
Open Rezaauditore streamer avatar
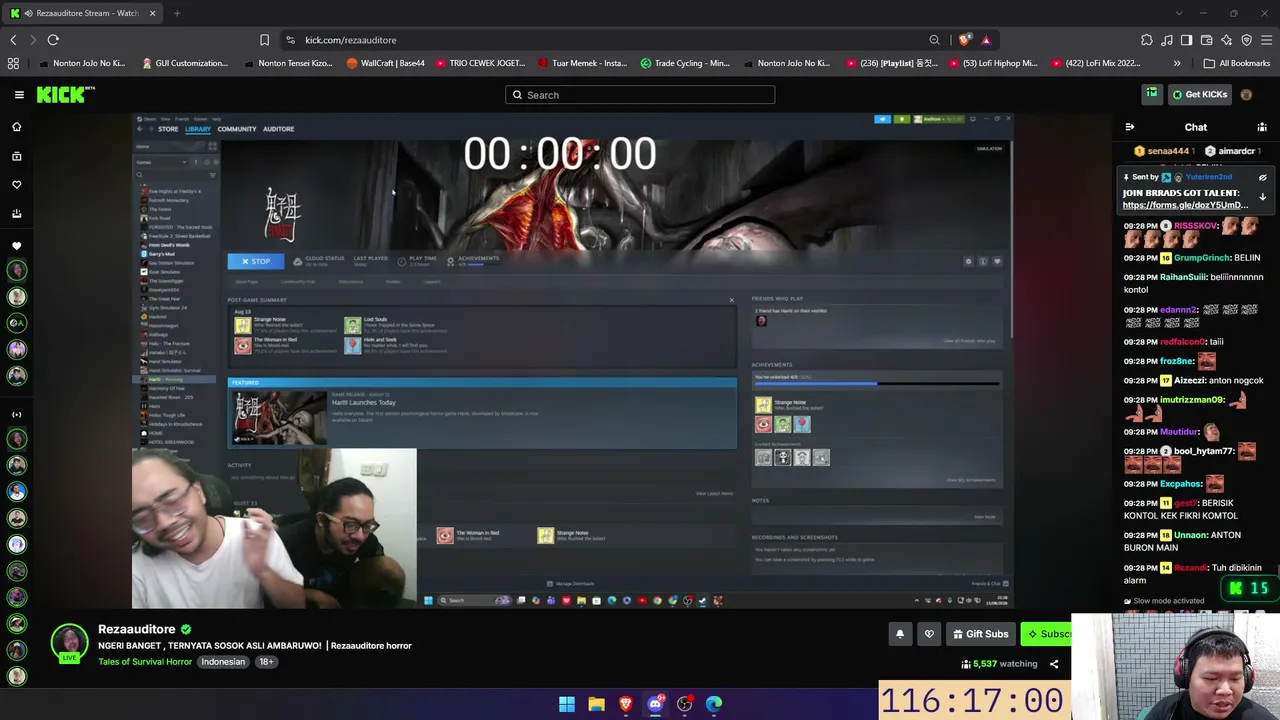pos(69,643)
